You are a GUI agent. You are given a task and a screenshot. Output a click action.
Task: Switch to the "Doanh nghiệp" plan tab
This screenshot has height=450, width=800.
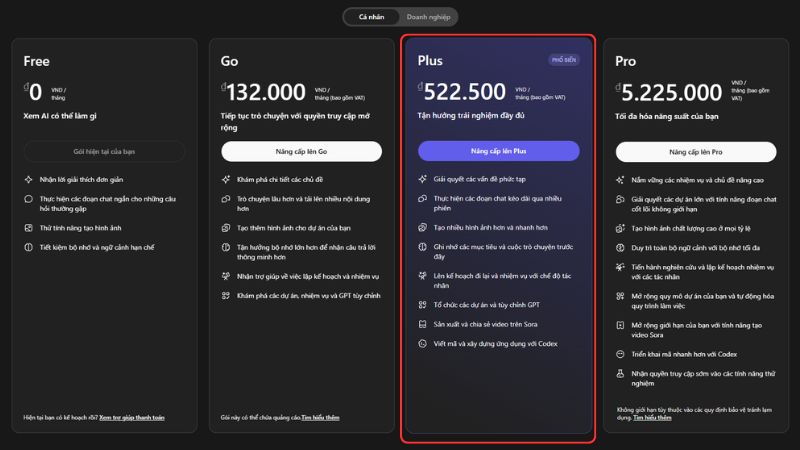point(428,17)
